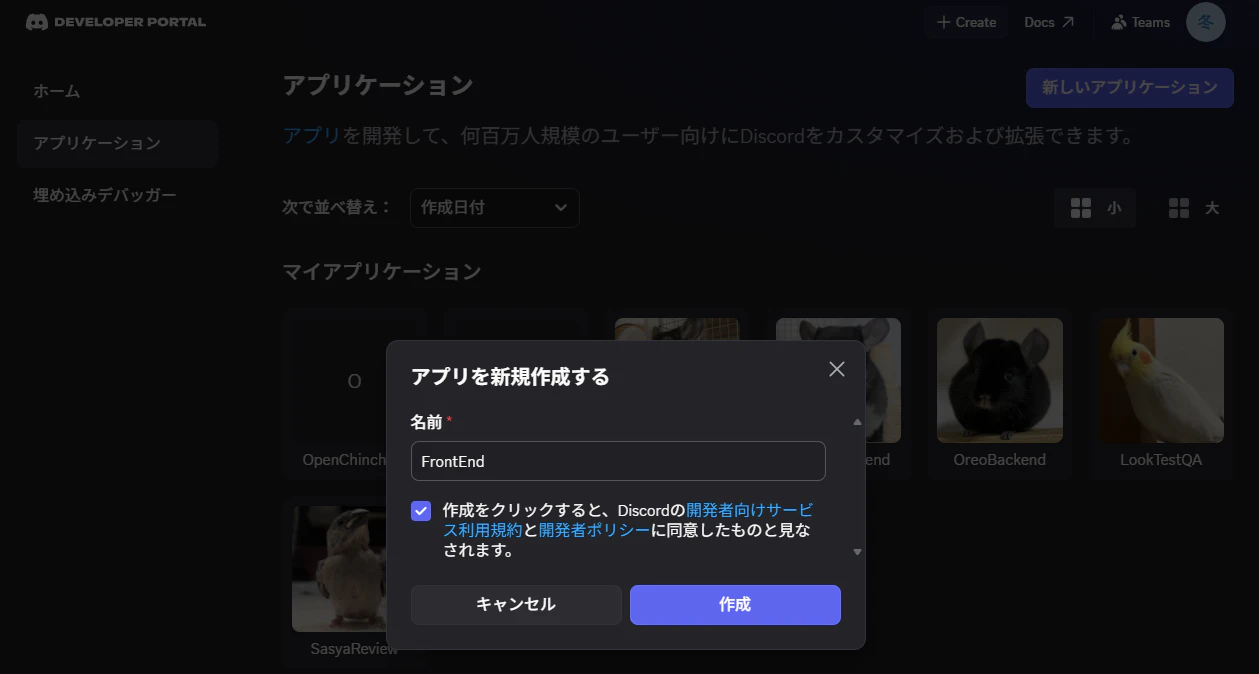Select the large grid view icon

[1179, 208]
